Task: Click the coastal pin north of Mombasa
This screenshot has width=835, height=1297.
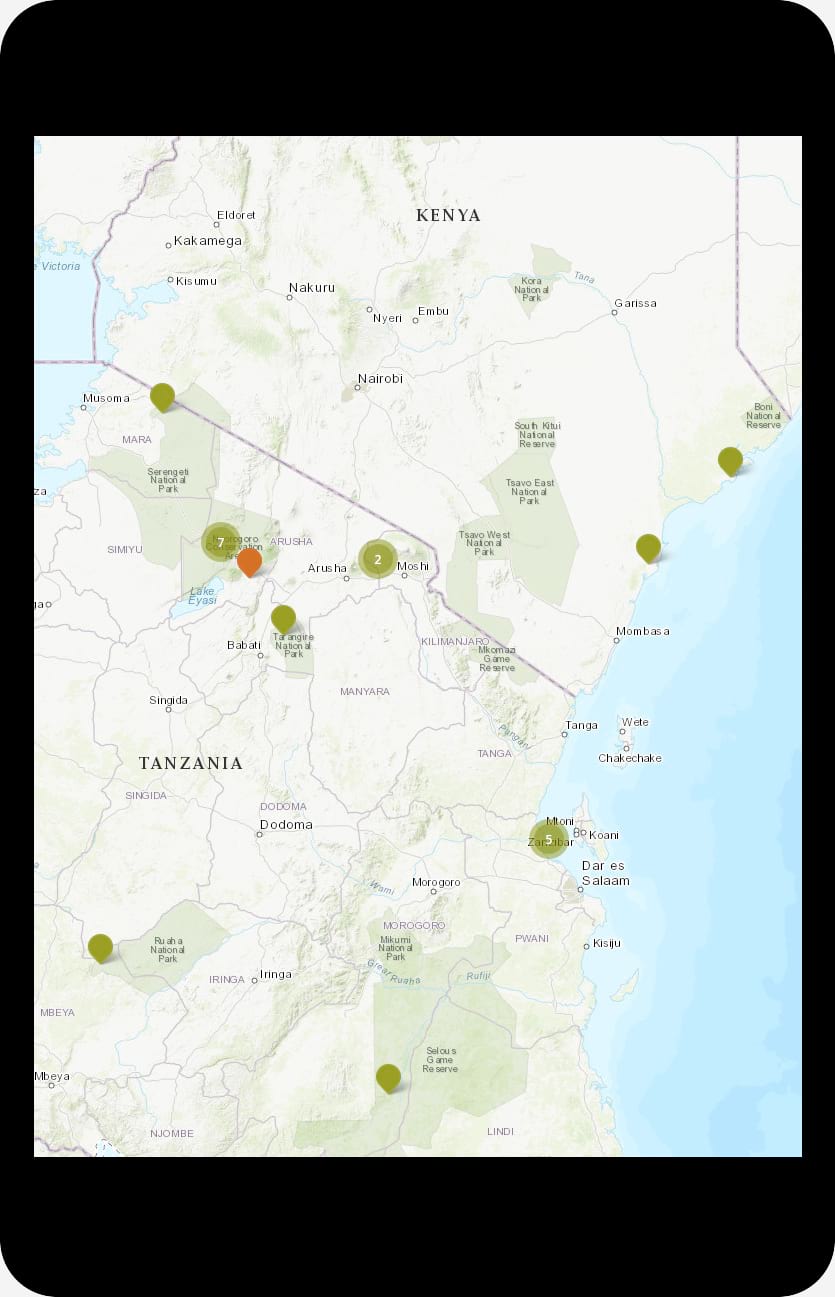Action: pos(648,547)
